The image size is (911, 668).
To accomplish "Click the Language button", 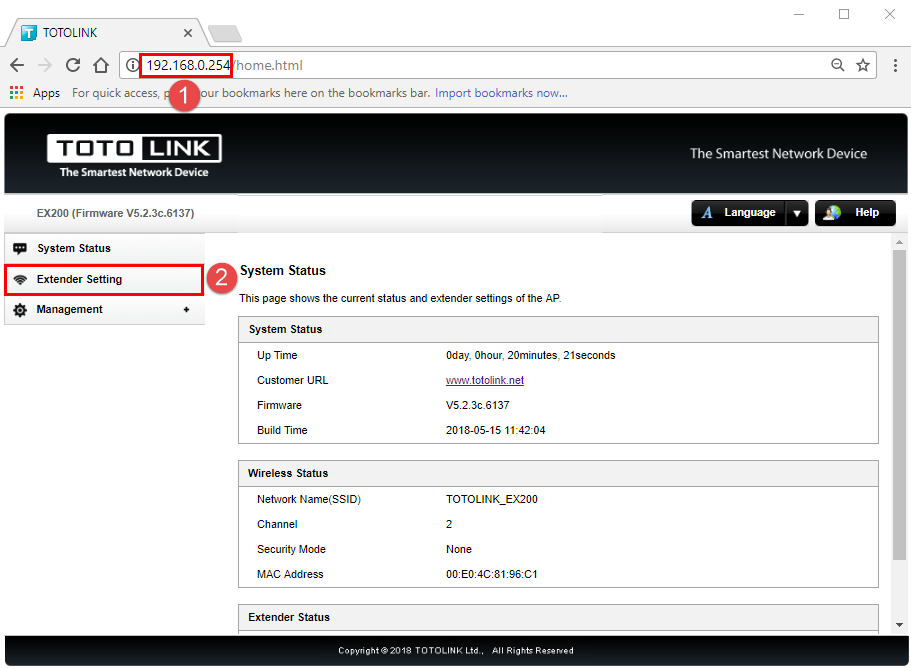I will (x=738, y=213).
